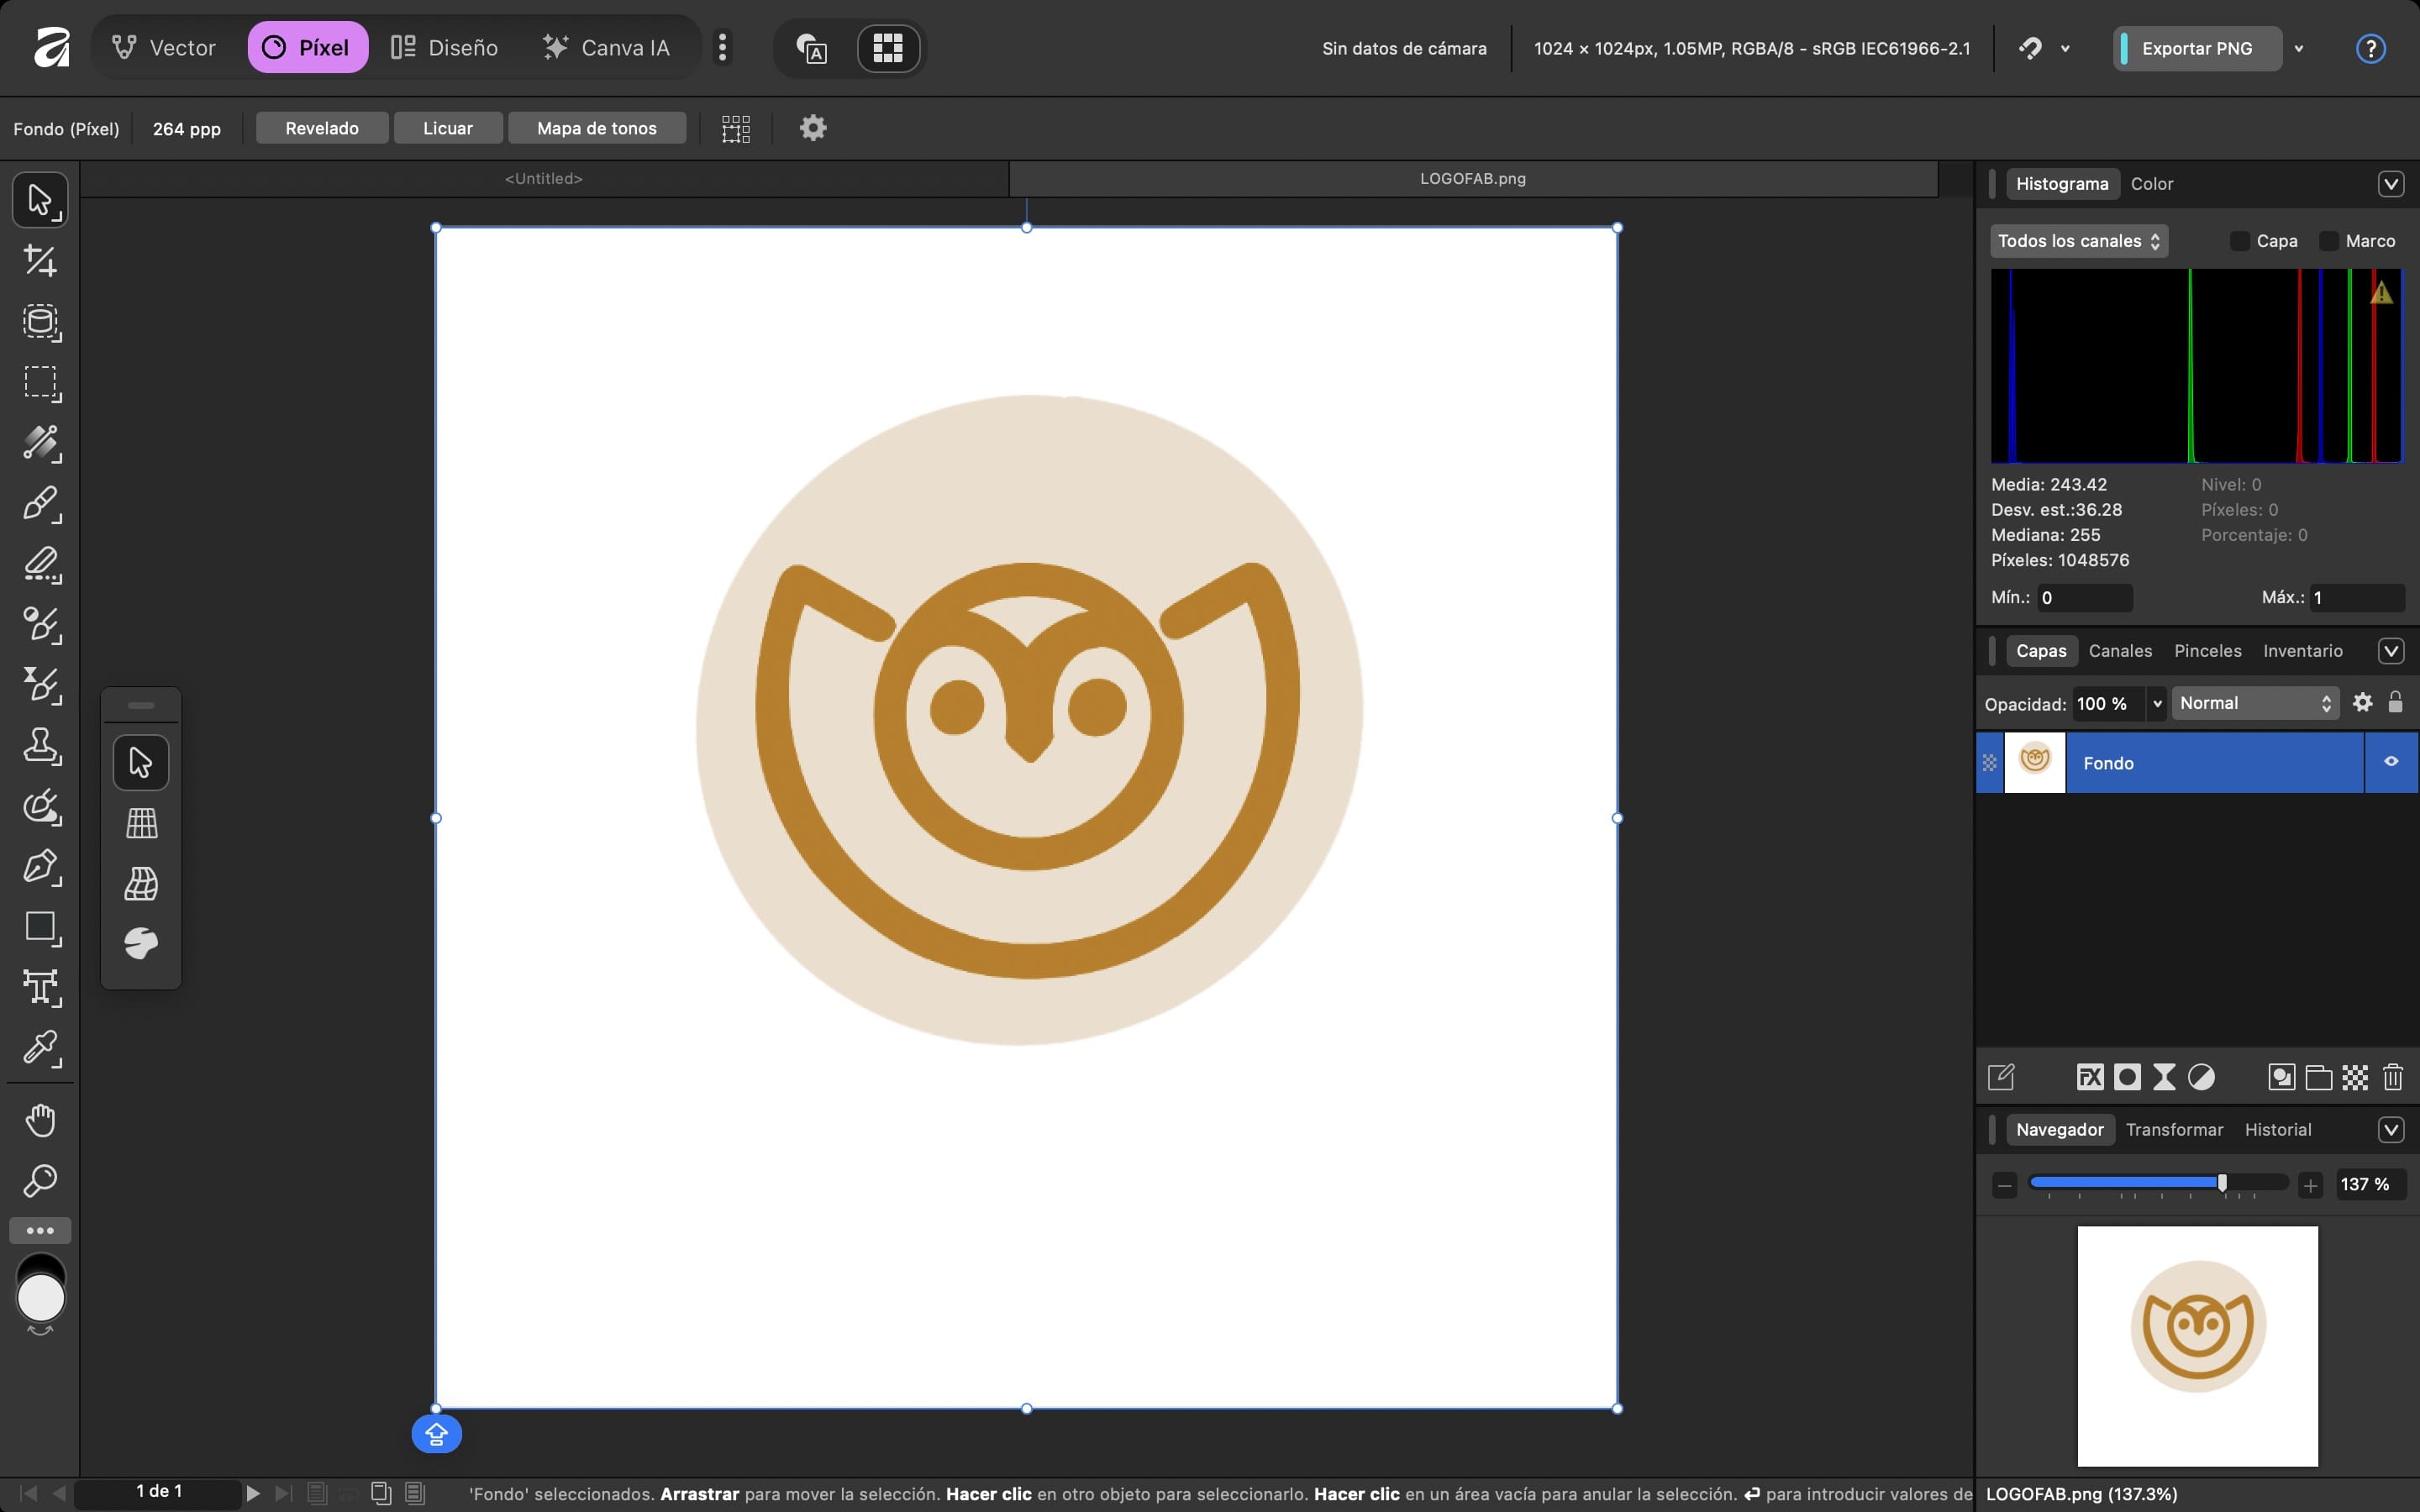The image size is (2420, 1512).
Task: Switch to the Canales tab
Action: pos(2119,651)
